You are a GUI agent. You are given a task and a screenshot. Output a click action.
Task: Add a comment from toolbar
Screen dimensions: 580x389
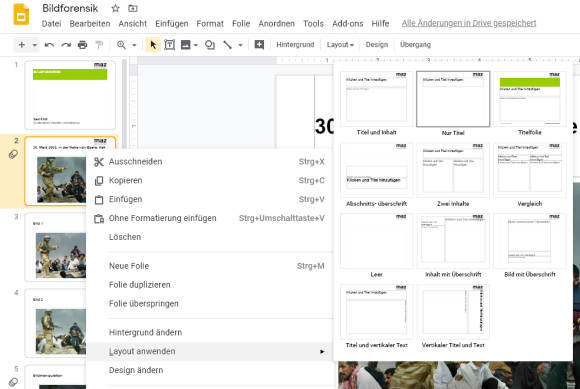coord(259,45)
